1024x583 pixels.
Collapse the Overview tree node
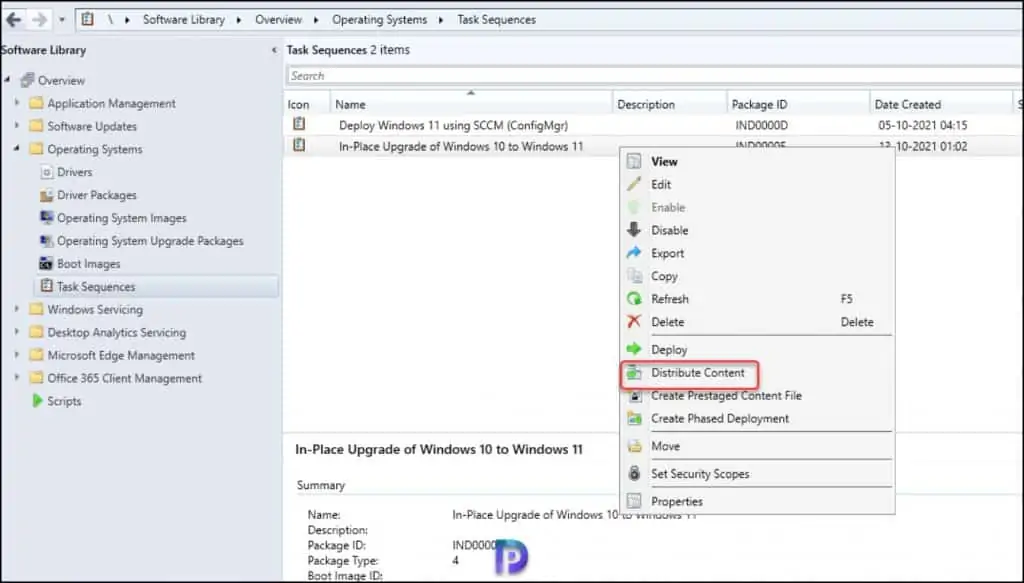tap(8, 80)
